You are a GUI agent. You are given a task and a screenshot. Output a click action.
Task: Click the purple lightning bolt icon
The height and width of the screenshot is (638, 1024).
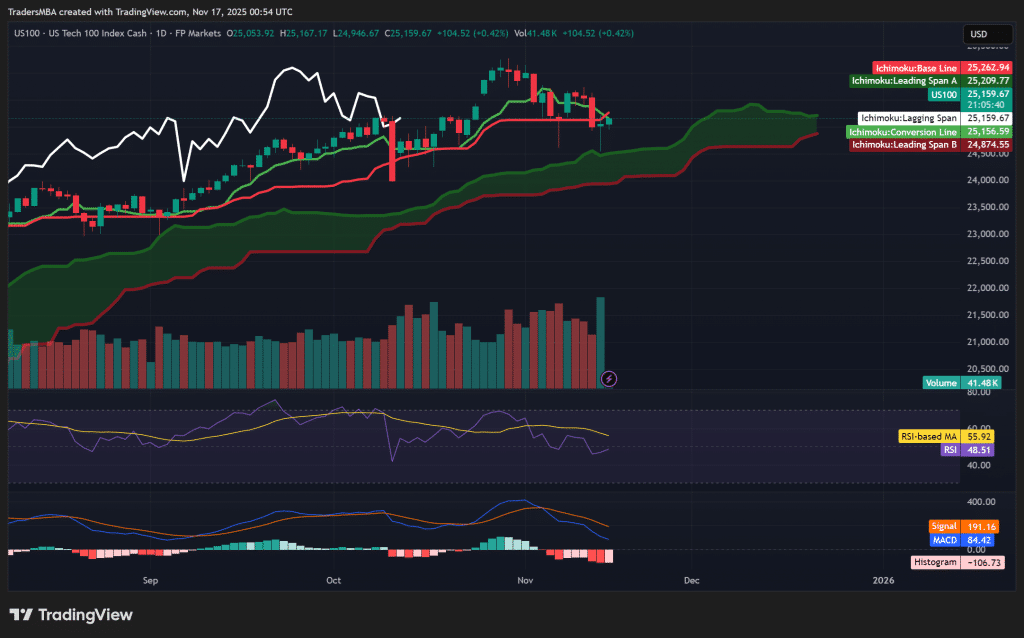609,379
